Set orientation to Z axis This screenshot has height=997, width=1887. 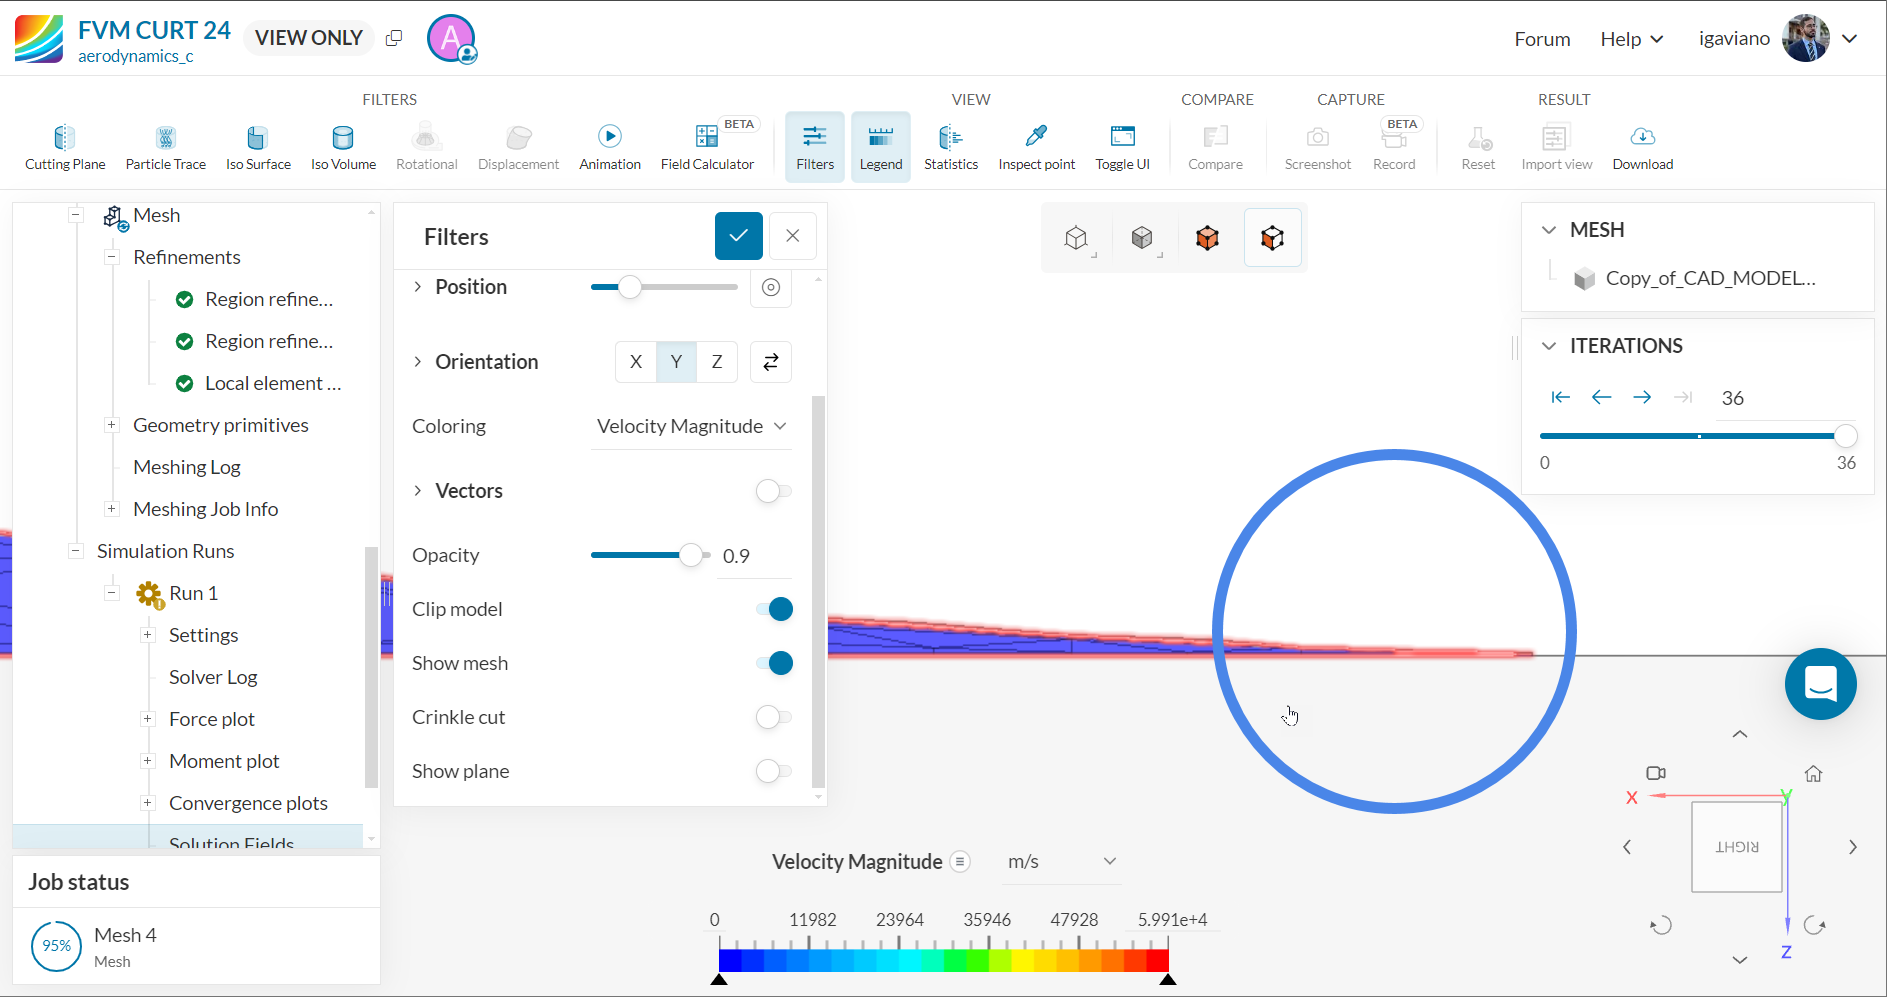pyautogui.click(x=717, y=362)
